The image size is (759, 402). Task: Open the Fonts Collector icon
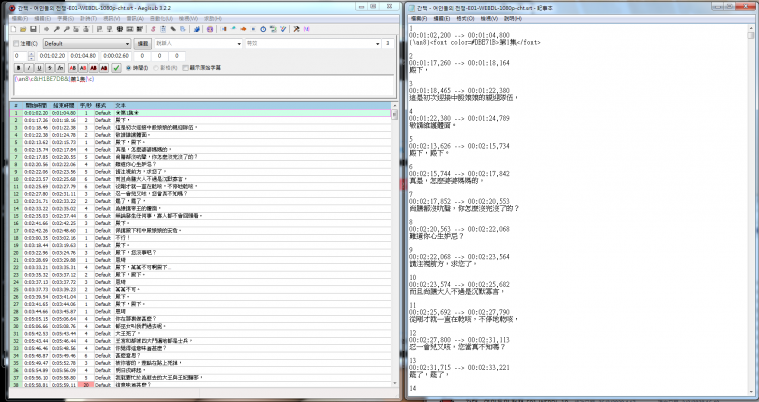183,29
